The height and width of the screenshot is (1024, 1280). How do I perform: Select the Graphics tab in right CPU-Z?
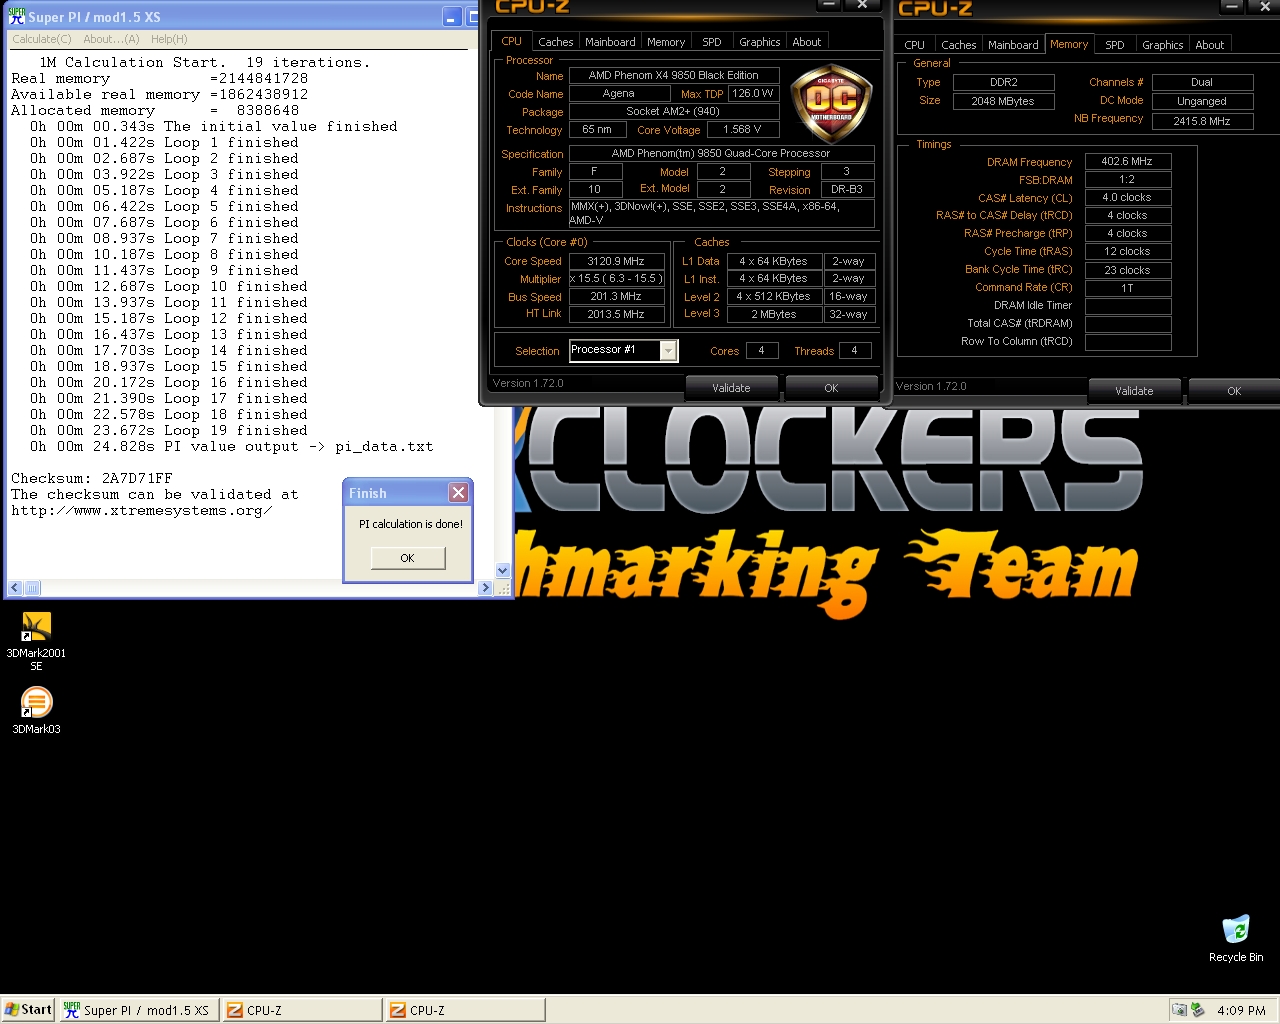[1163, 45]
